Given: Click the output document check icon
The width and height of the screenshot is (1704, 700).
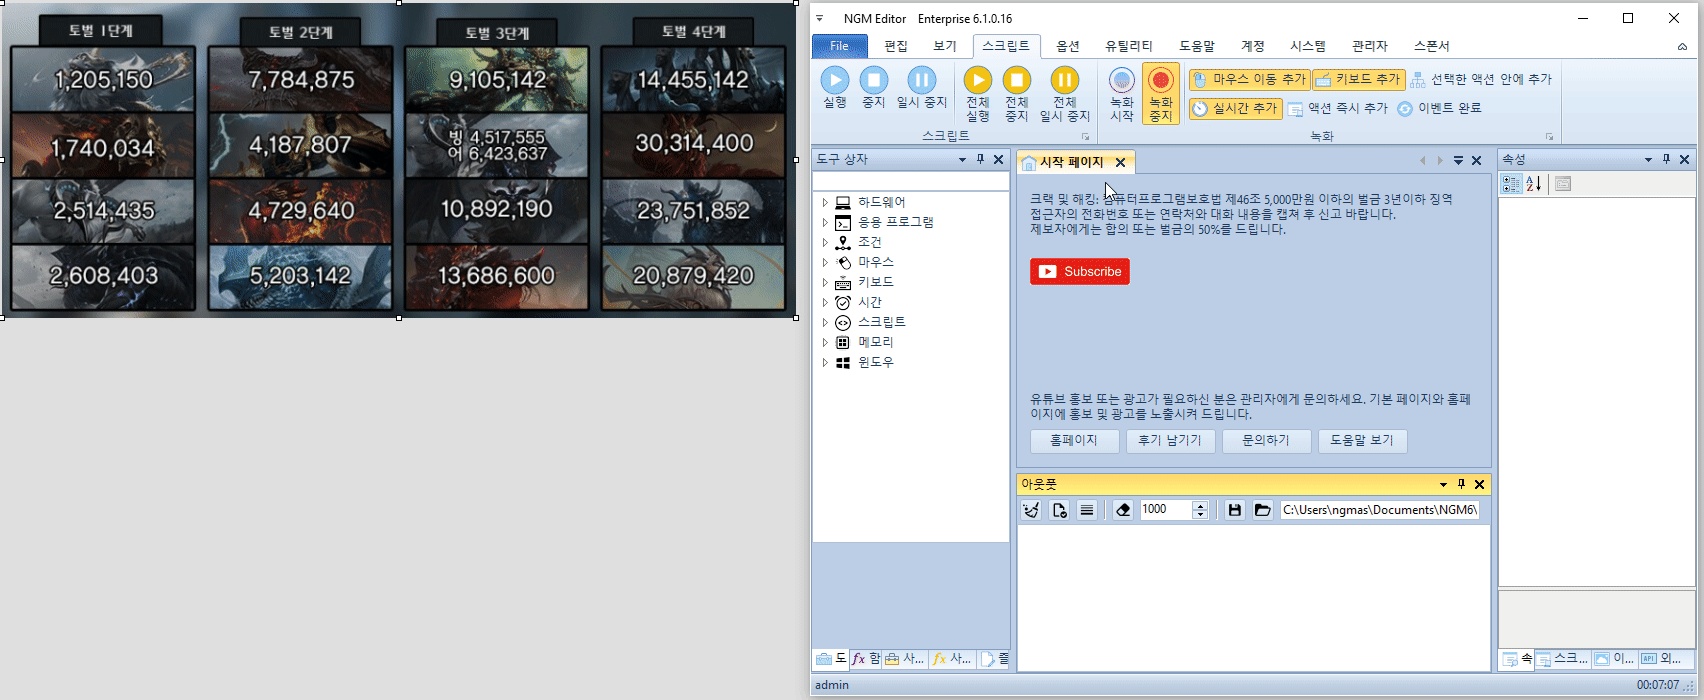Looking at the screenshot, I should point(1059,510).
